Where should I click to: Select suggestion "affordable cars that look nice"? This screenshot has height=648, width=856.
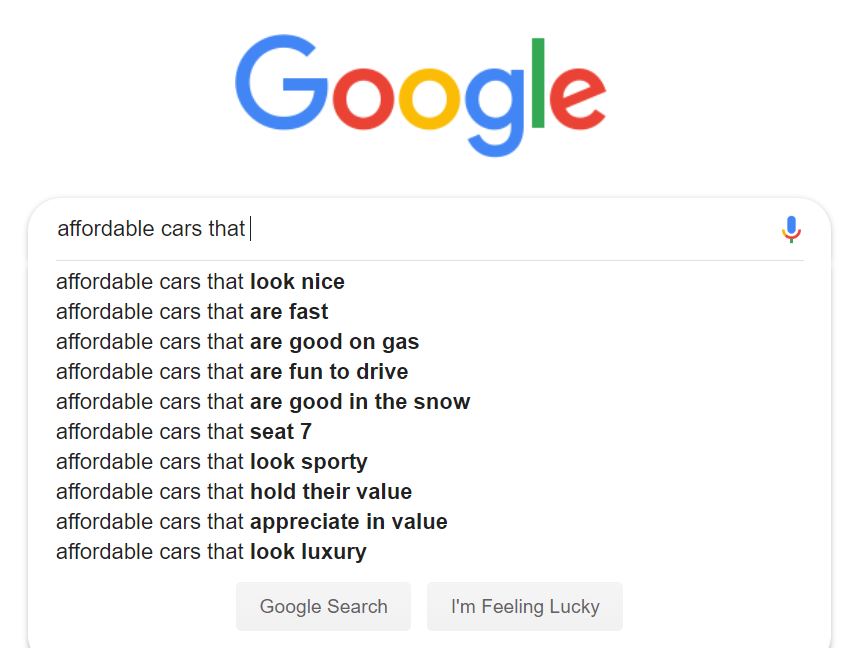(200, 282)
